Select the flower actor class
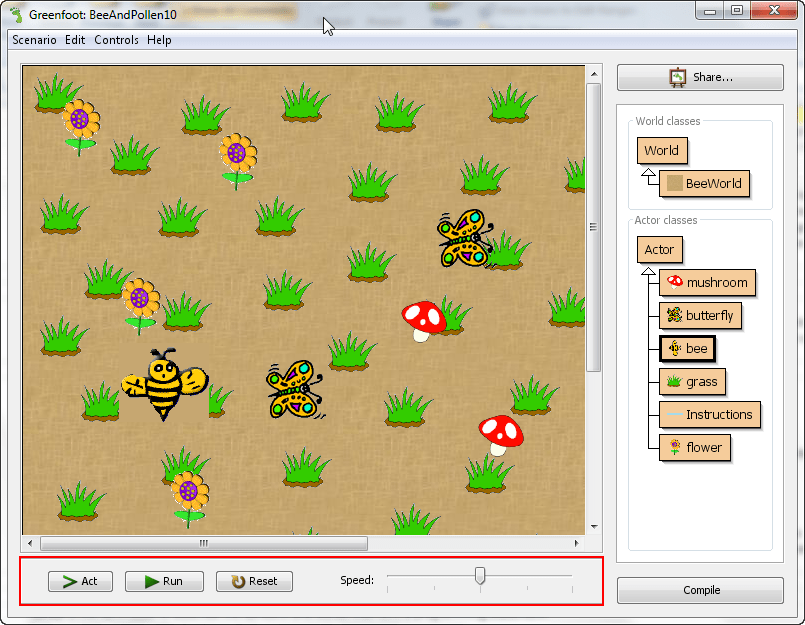Image resolution: width=805 pixels, height=625 pixels. pyautogui.click(x=695, y=447)
